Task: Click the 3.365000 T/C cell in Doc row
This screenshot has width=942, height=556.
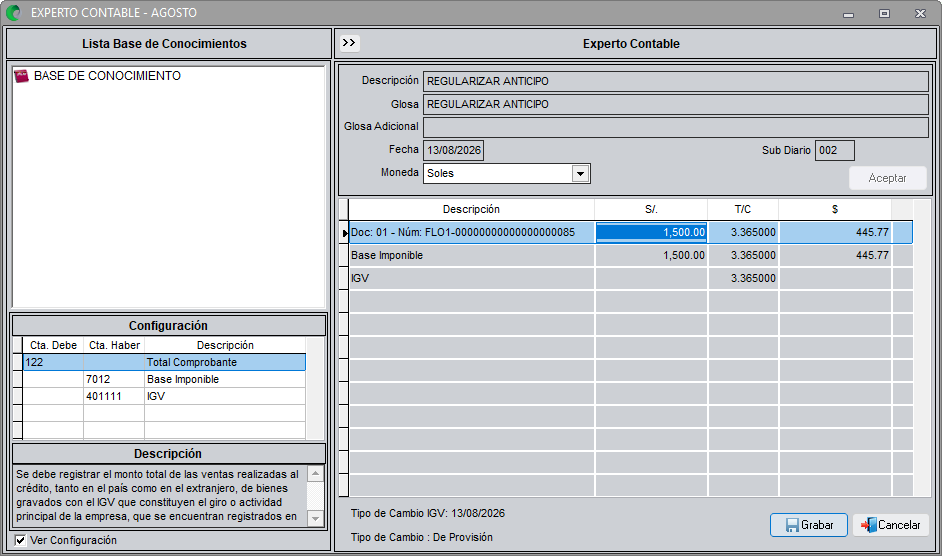Action: click(743, 232)
